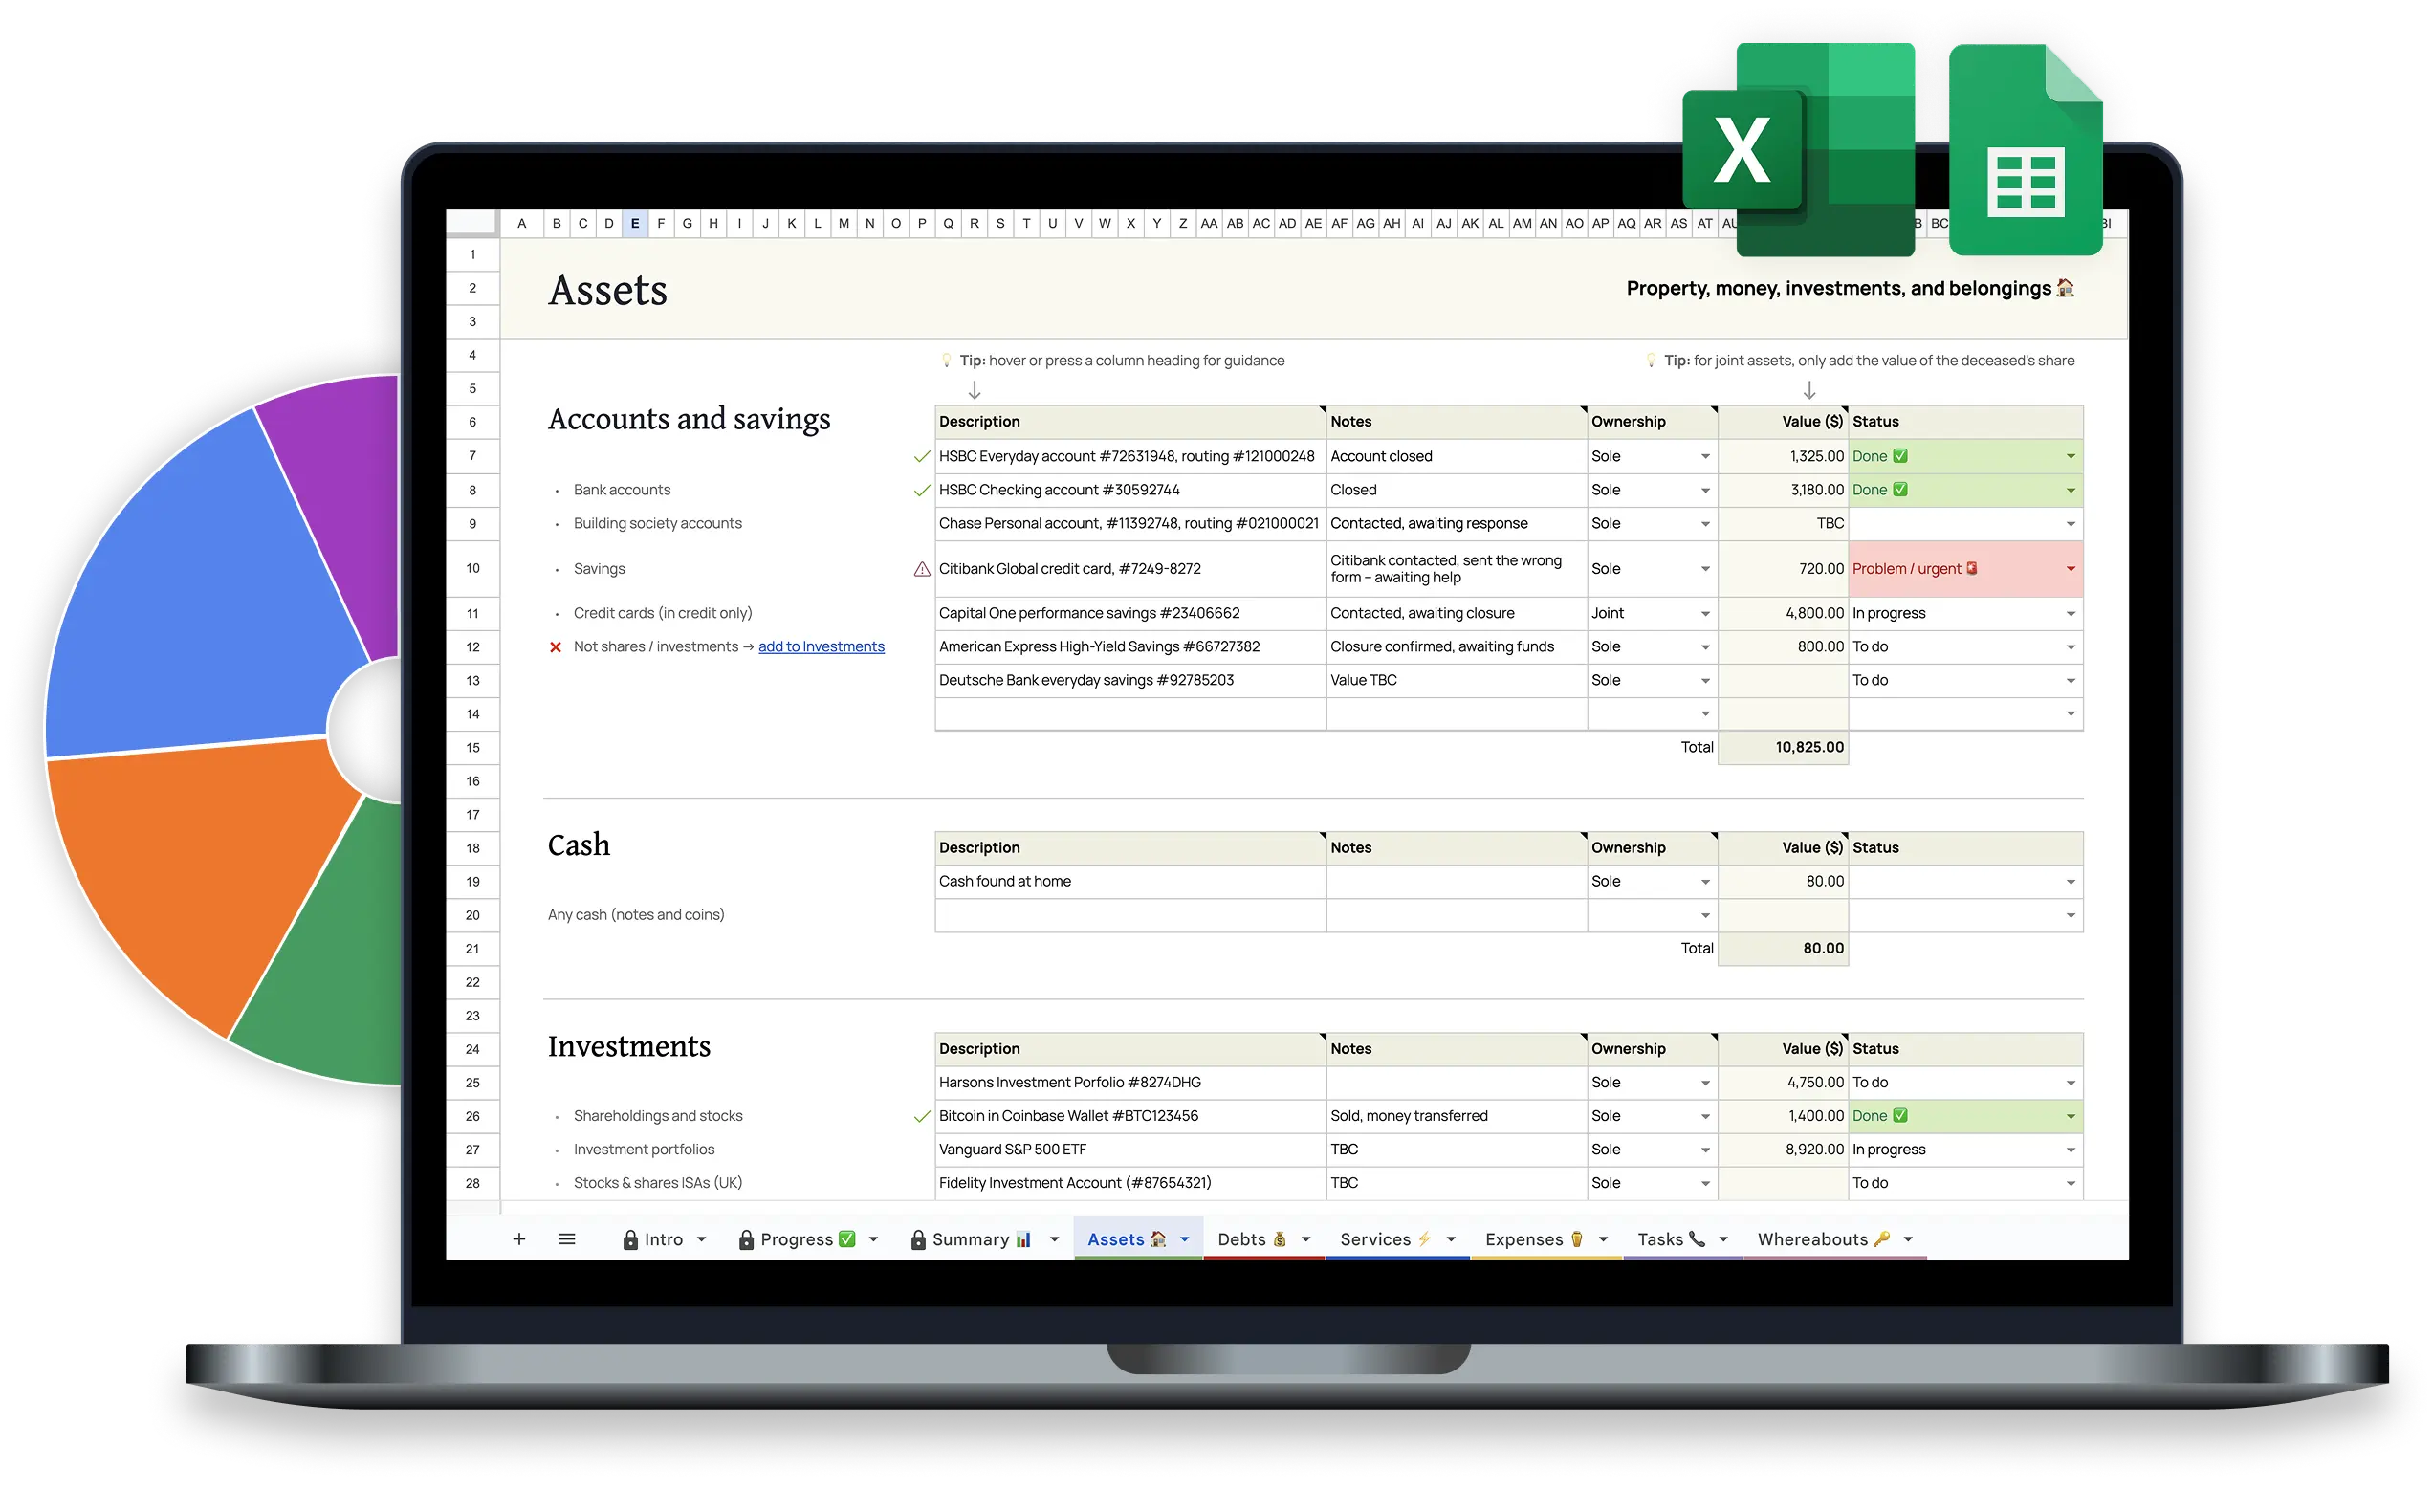Open Status dropdown for Vanguard S&P 500 ETF
The width and height of the screenshot is (2433, 1512).
pos(2070,1150)
